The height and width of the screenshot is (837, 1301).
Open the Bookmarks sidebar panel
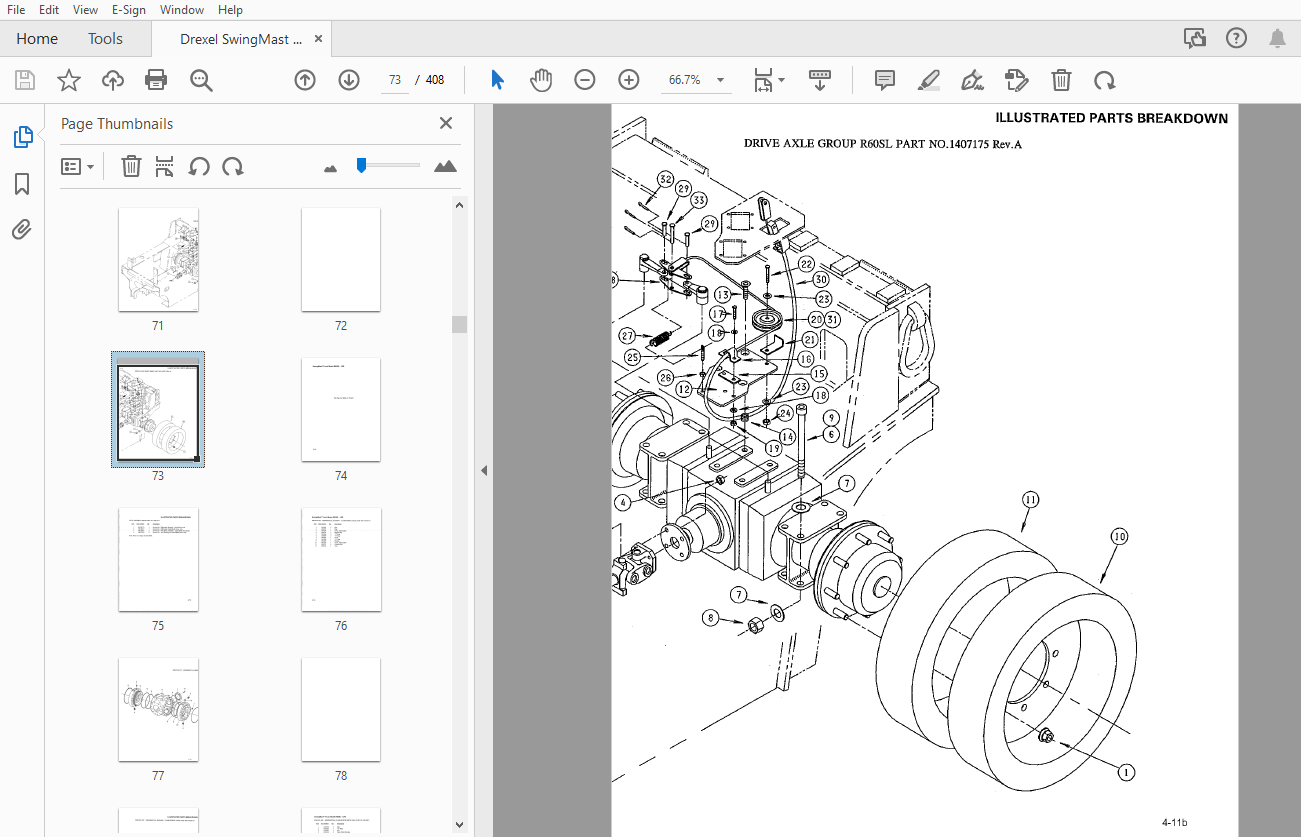coord(22,184)
